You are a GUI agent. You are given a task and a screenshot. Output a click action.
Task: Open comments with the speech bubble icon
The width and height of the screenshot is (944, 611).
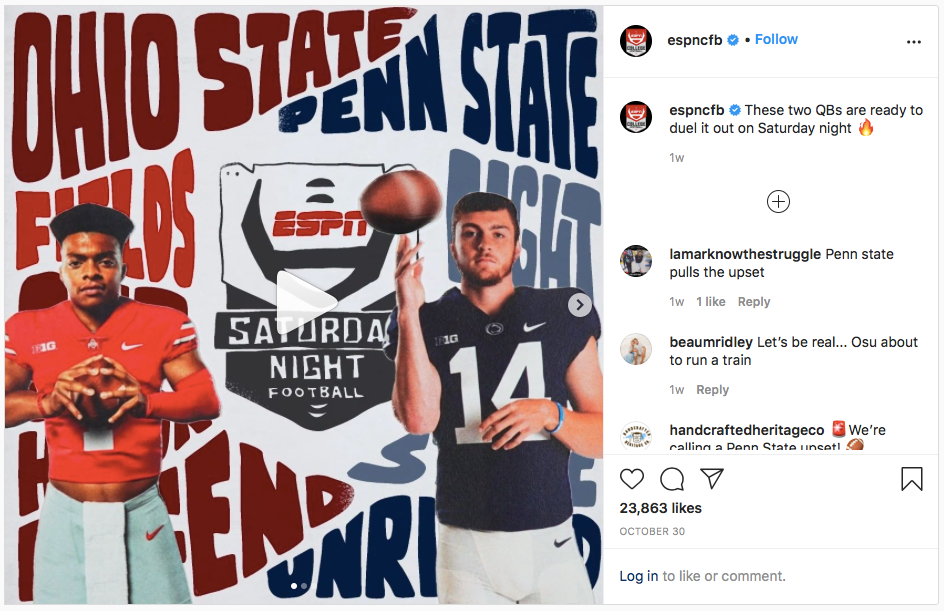(672, 479)
